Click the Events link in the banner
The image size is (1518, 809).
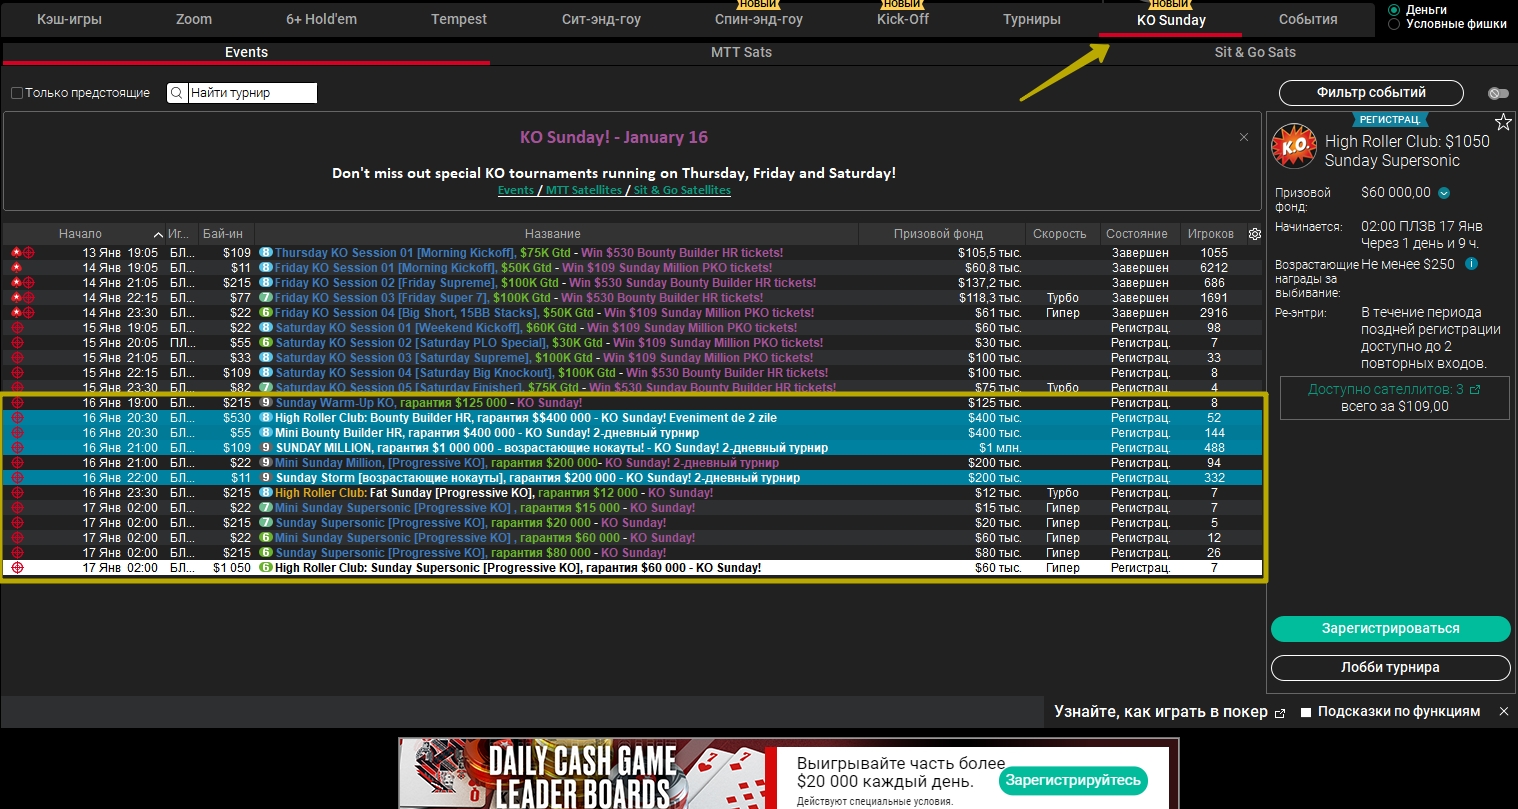[516, 190]
